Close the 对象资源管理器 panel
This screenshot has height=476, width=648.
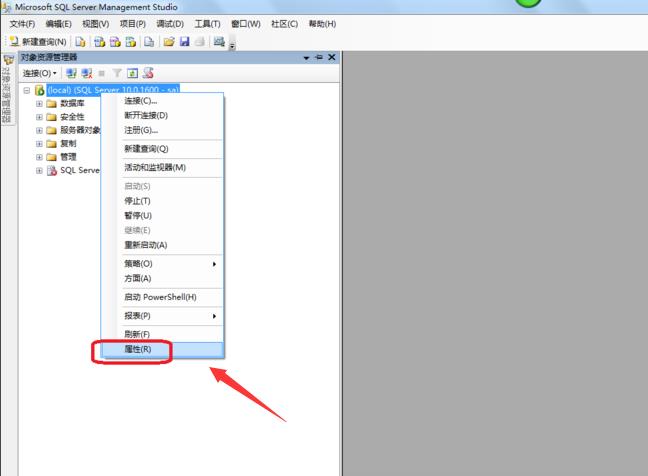(x=331, y=57)
